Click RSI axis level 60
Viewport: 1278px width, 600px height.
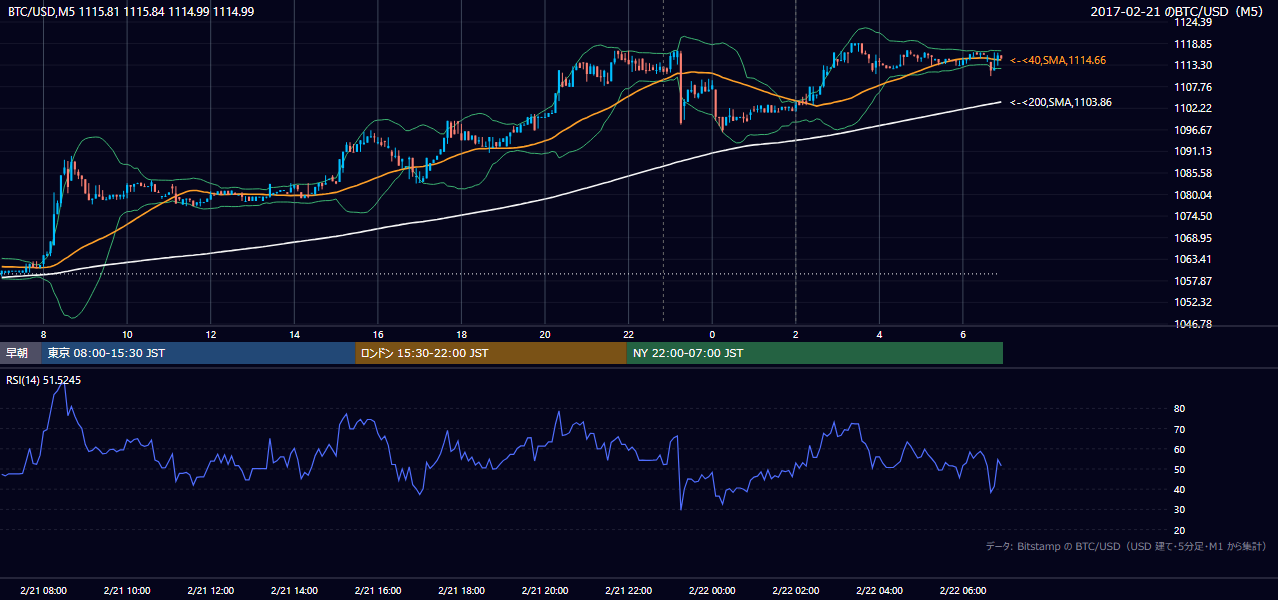click(1180, 449)
